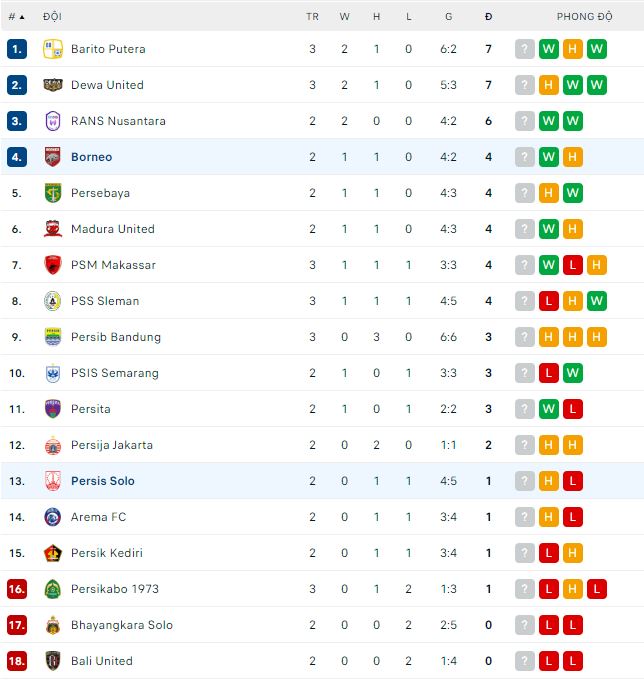
Task: Sort standings by W wins header
Action: tap(344, 17)
